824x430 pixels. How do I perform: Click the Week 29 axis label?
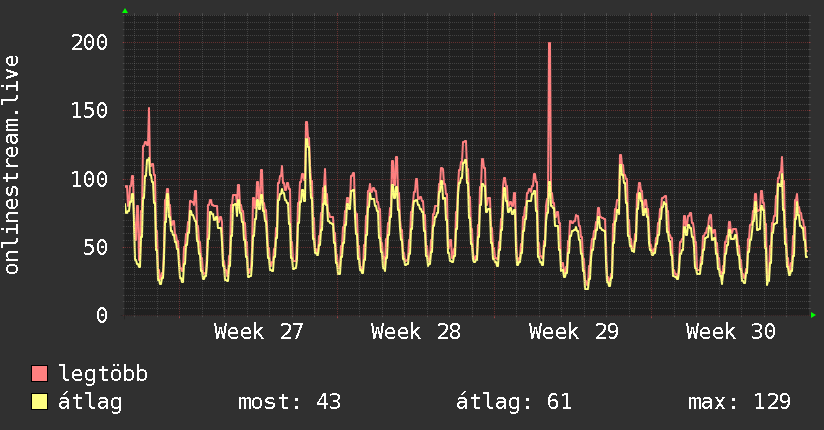point(574,332)
